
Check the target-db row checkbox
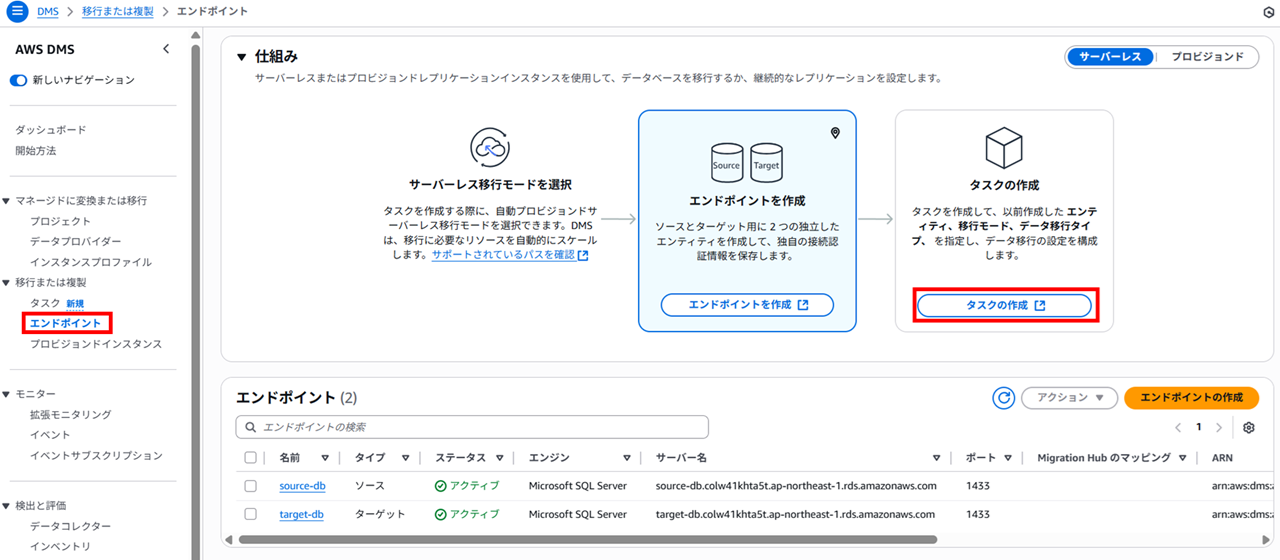point(251,514)
